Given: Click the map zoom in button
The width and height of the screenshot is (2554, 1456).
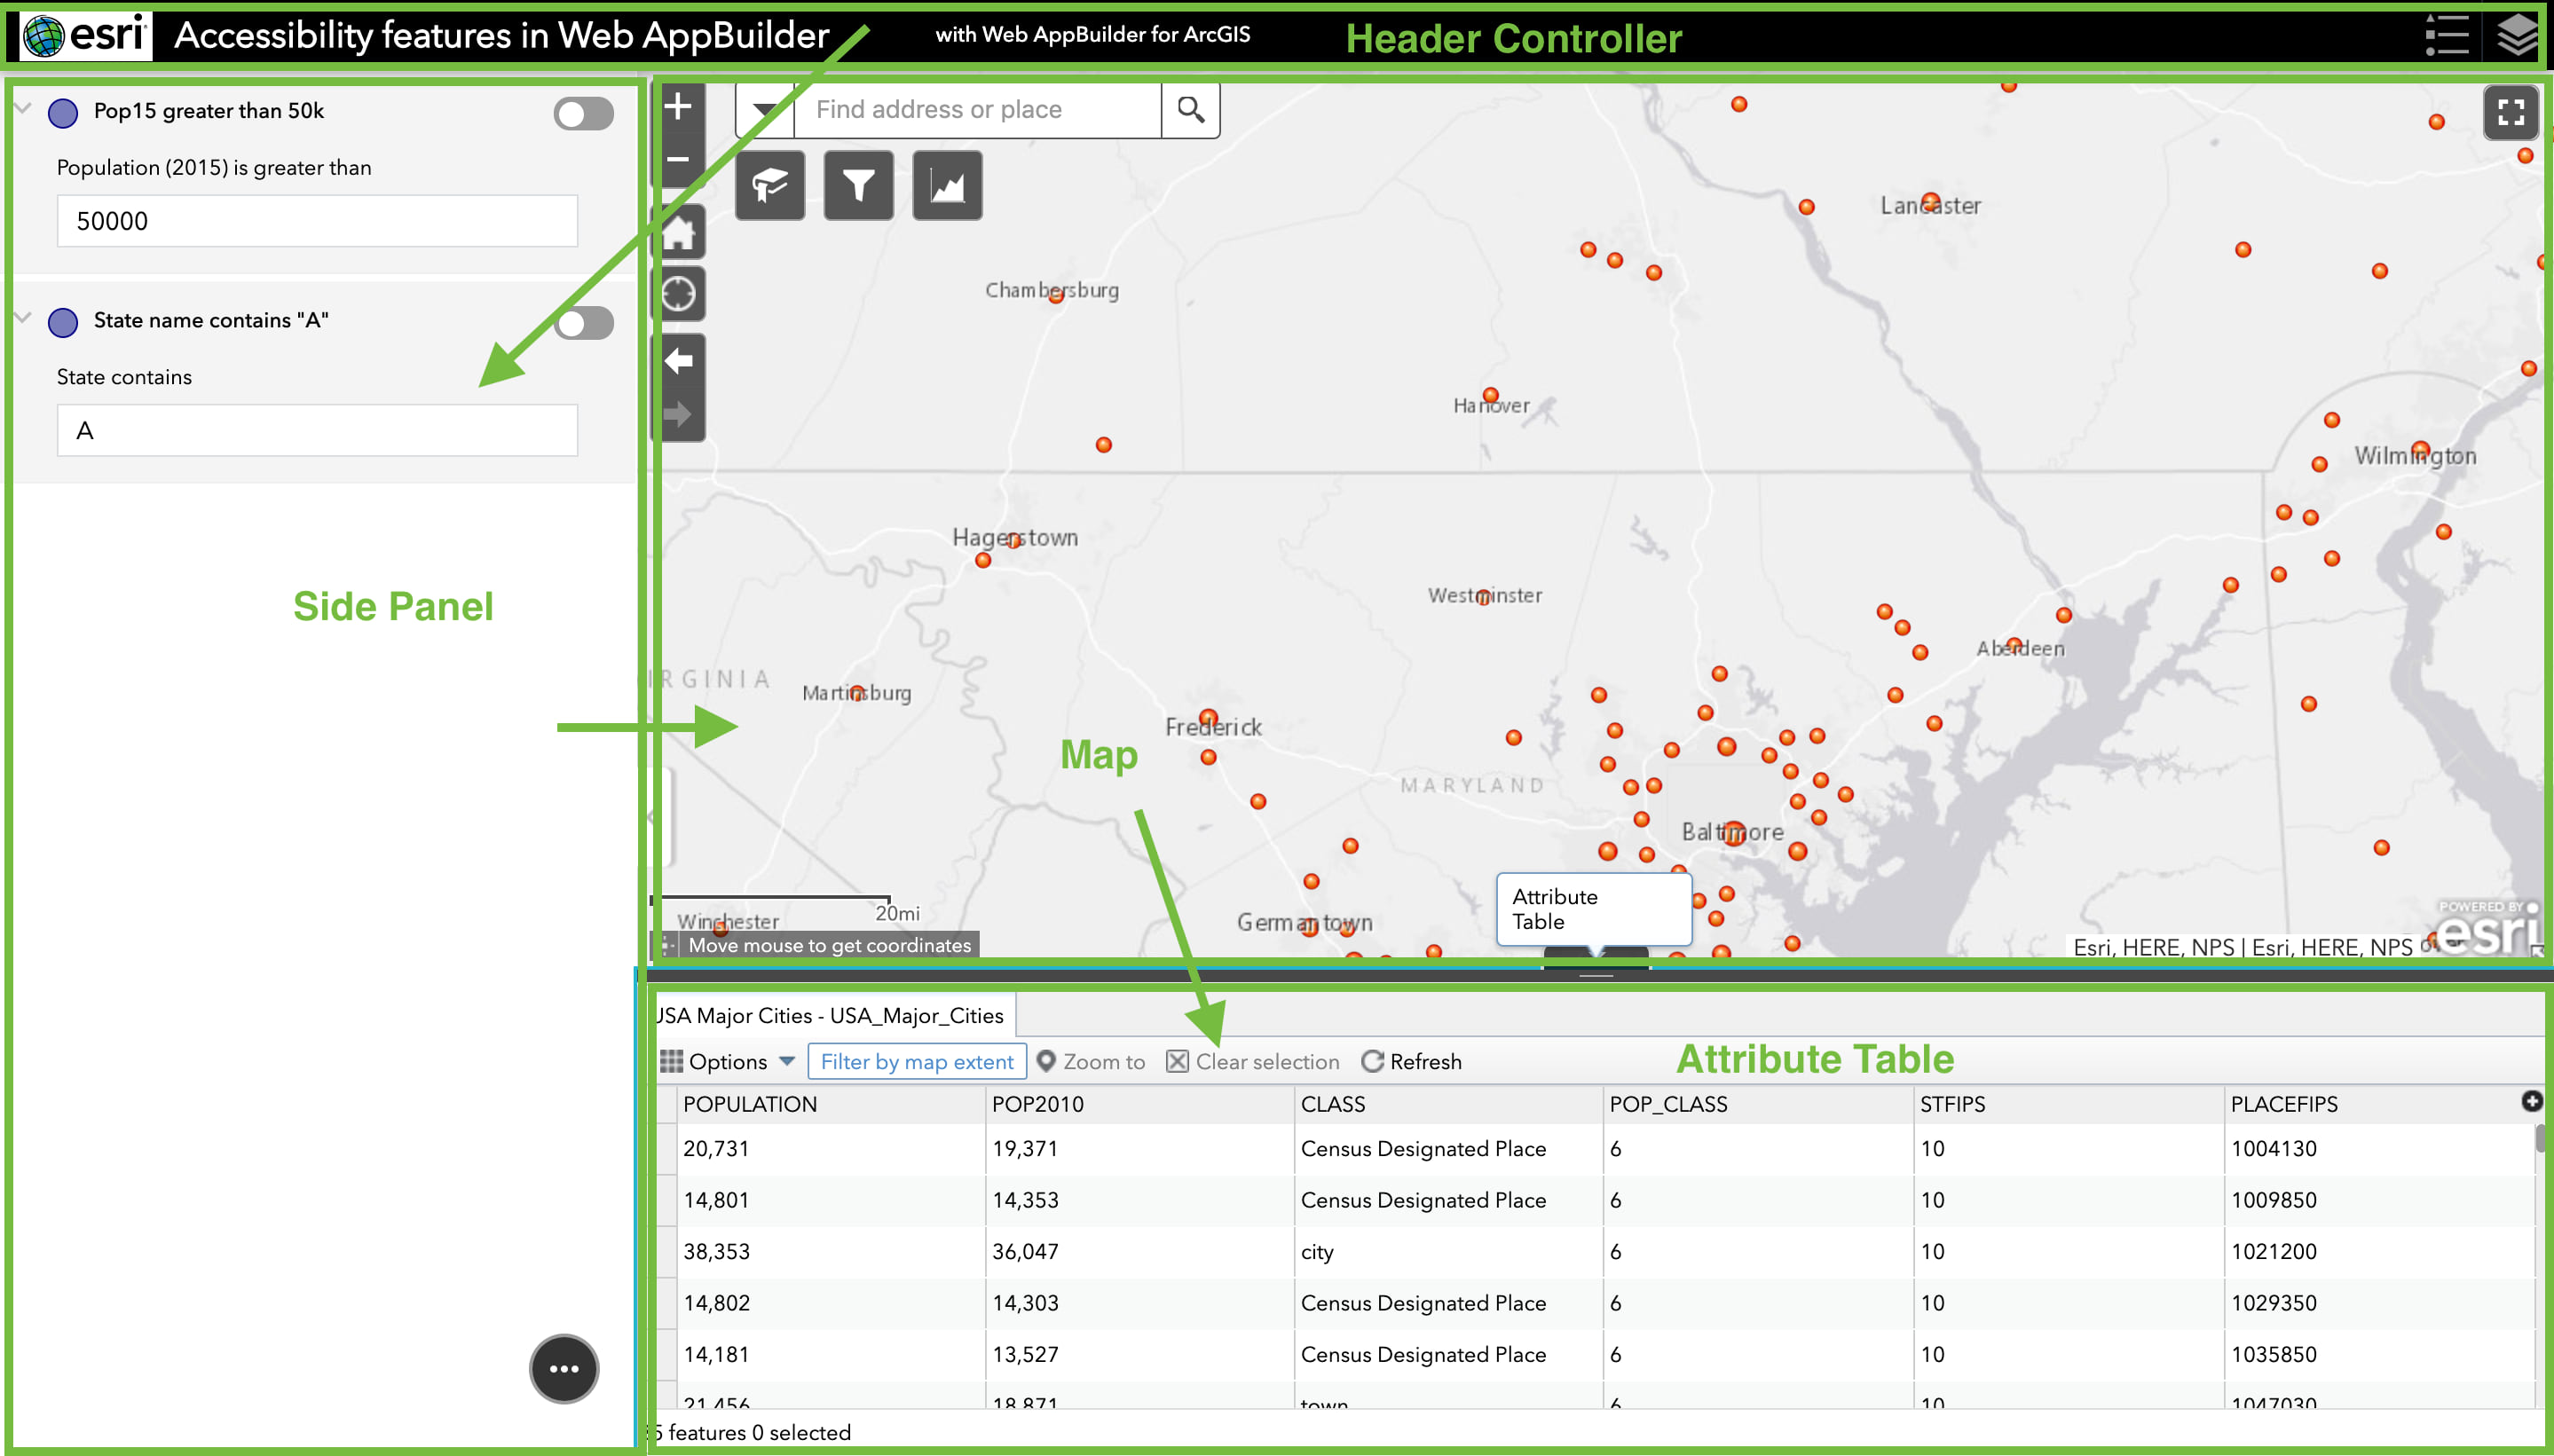Looking at the screenshot, I should tap(679, 107).
